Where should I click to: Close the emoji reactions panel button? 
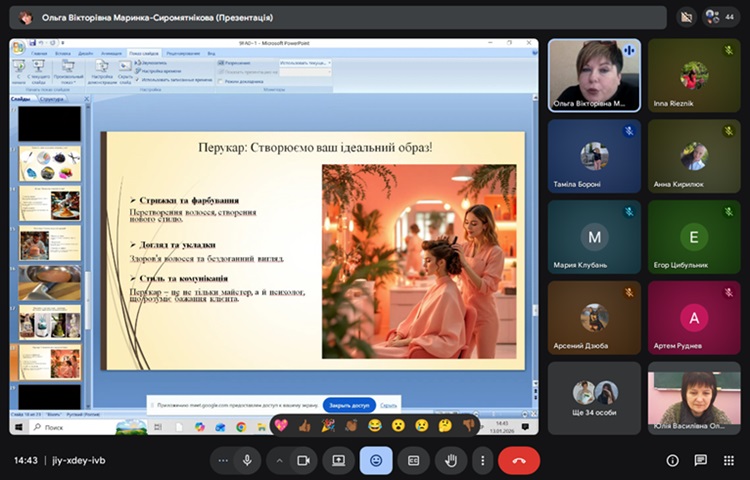pyautogui.click(x=376, y=460)
